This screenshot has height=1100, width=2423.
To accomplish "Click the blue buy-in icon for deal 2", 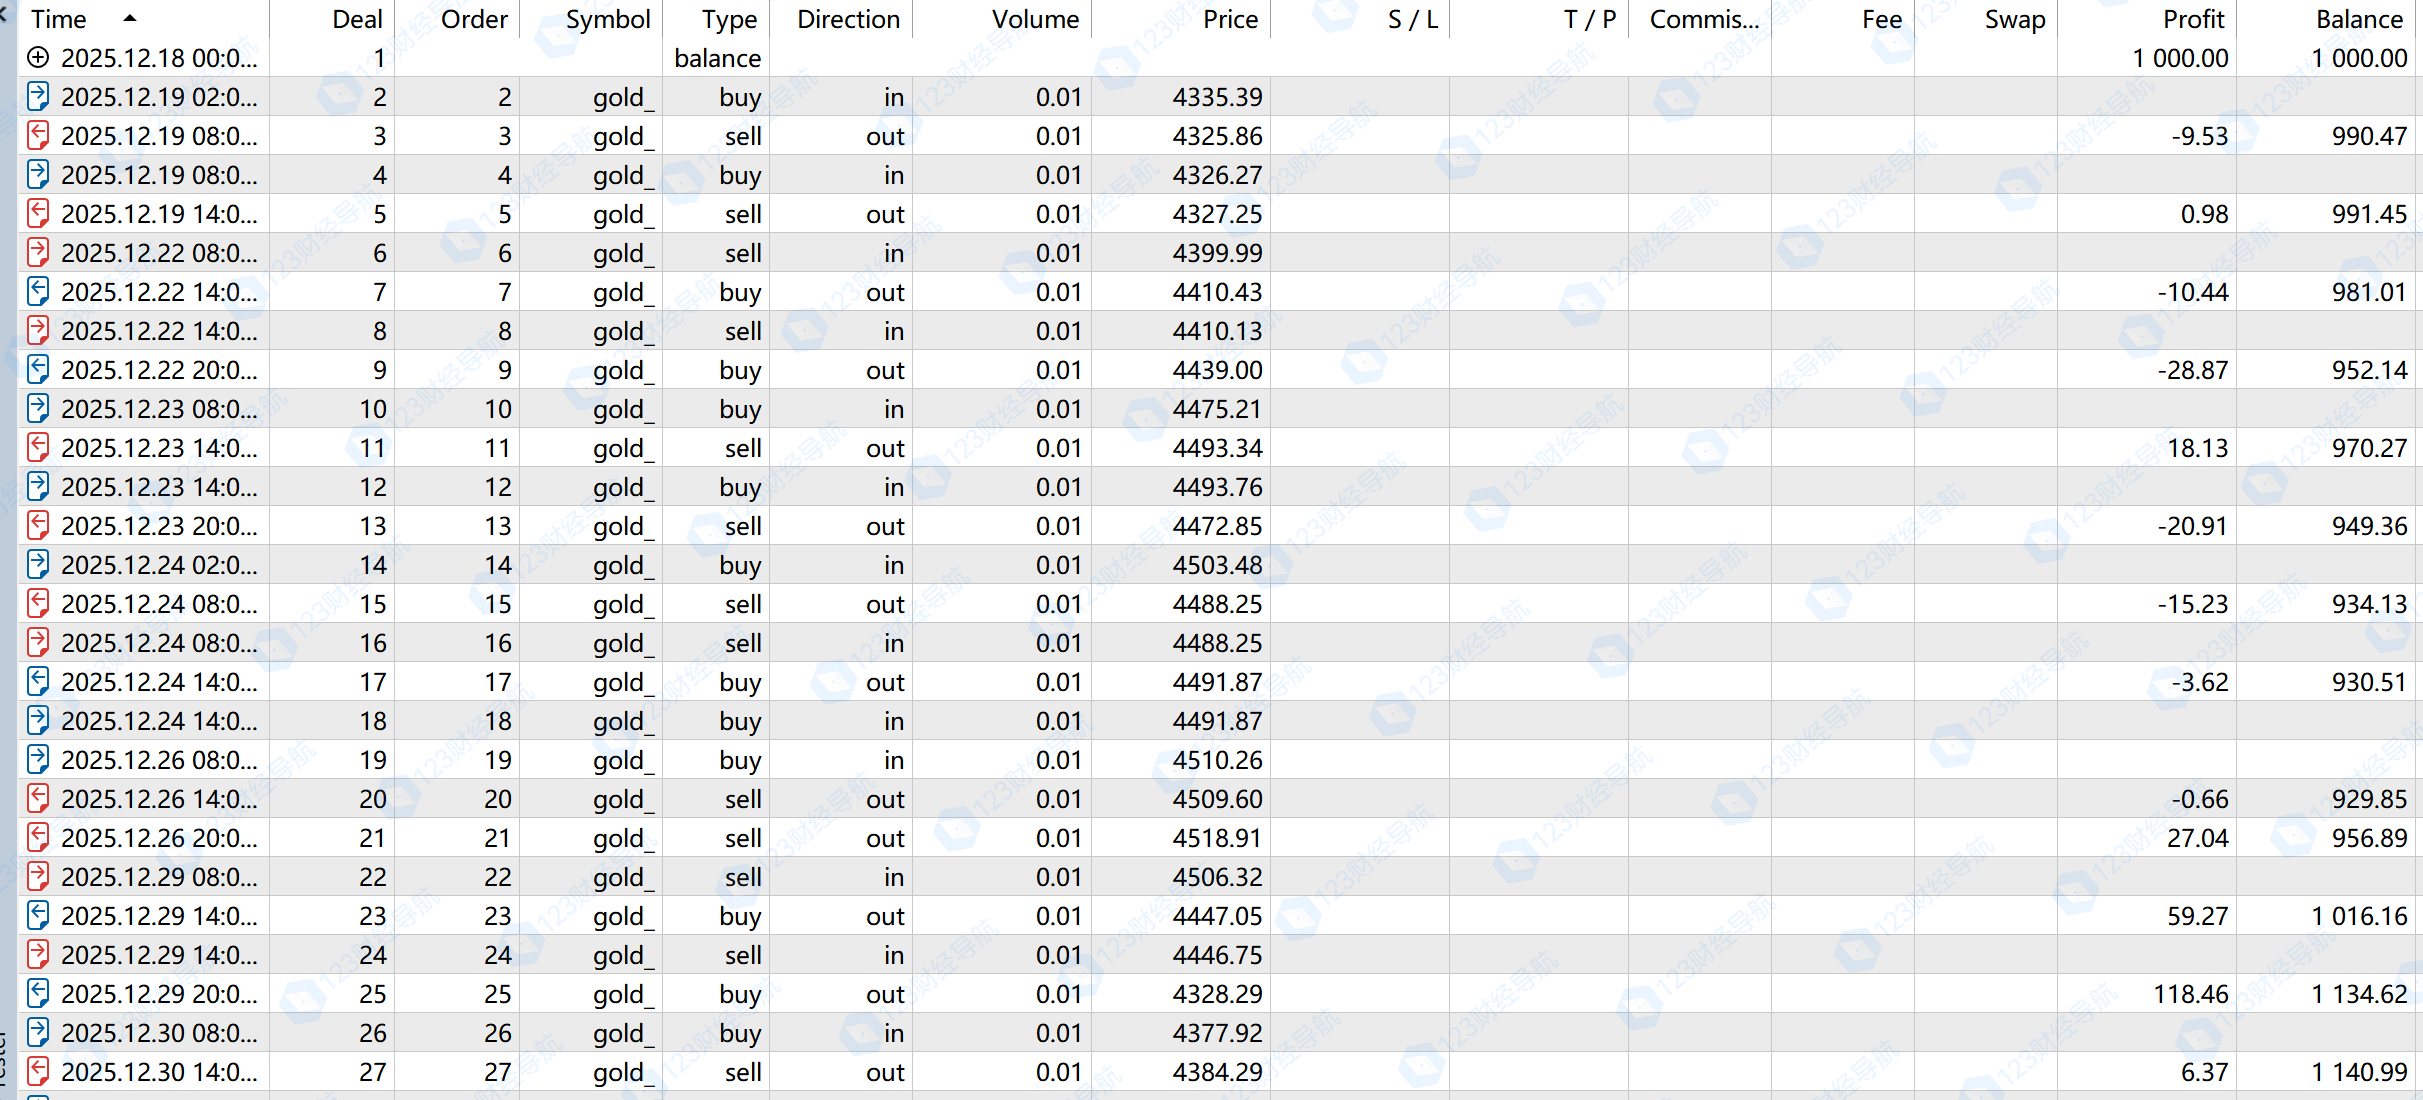I will click(38, 97).
